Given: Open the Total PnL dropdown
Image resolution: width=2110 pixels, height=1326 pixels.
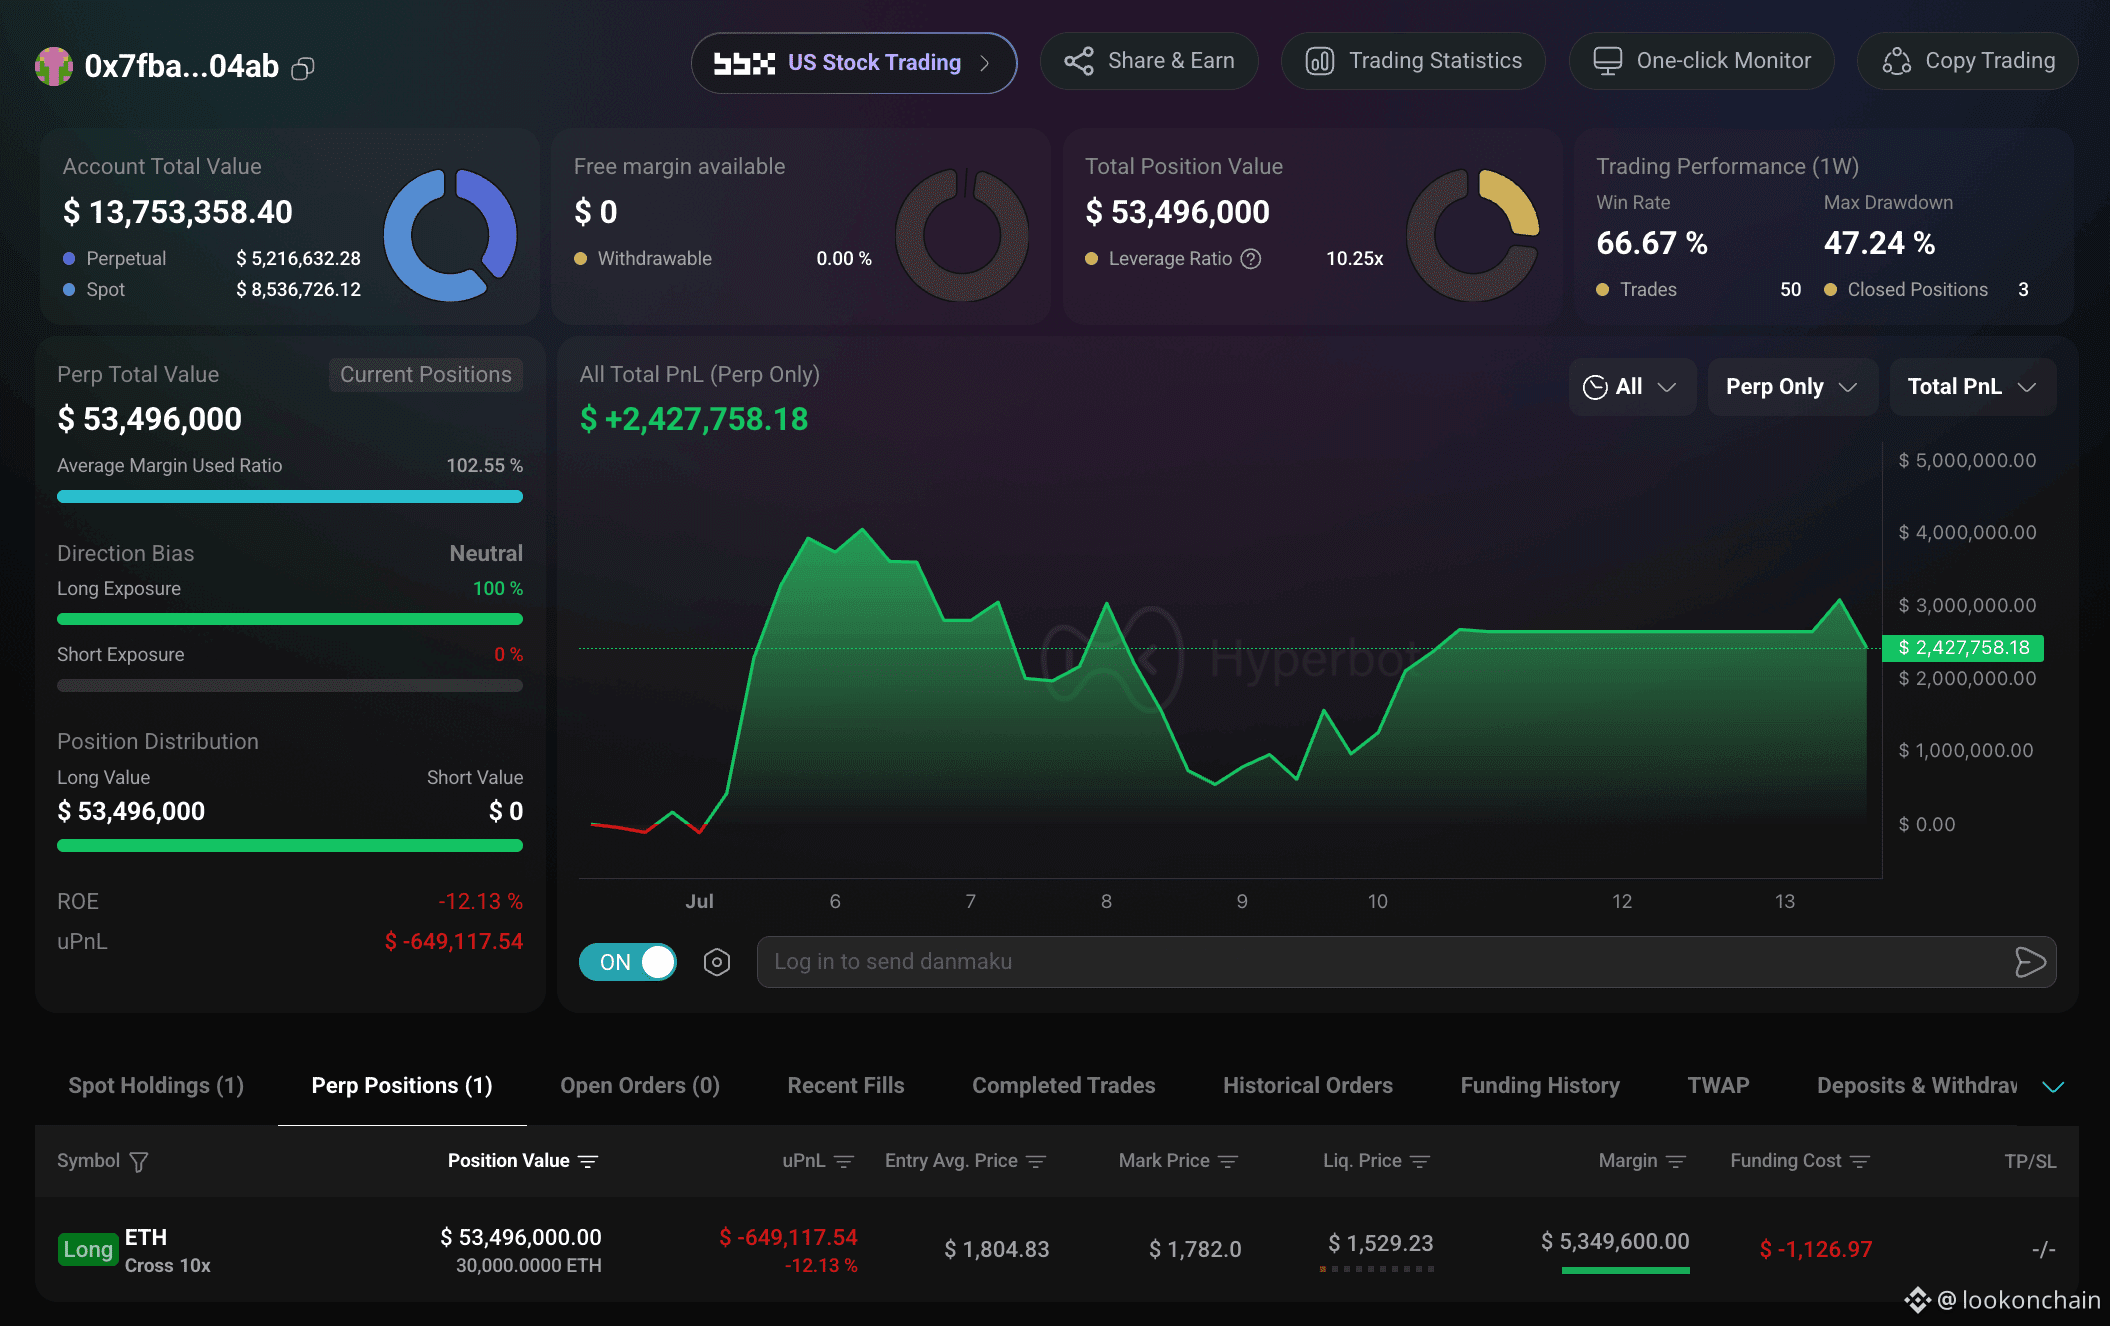Looking at the screenshot, I should pos(1973,387).
